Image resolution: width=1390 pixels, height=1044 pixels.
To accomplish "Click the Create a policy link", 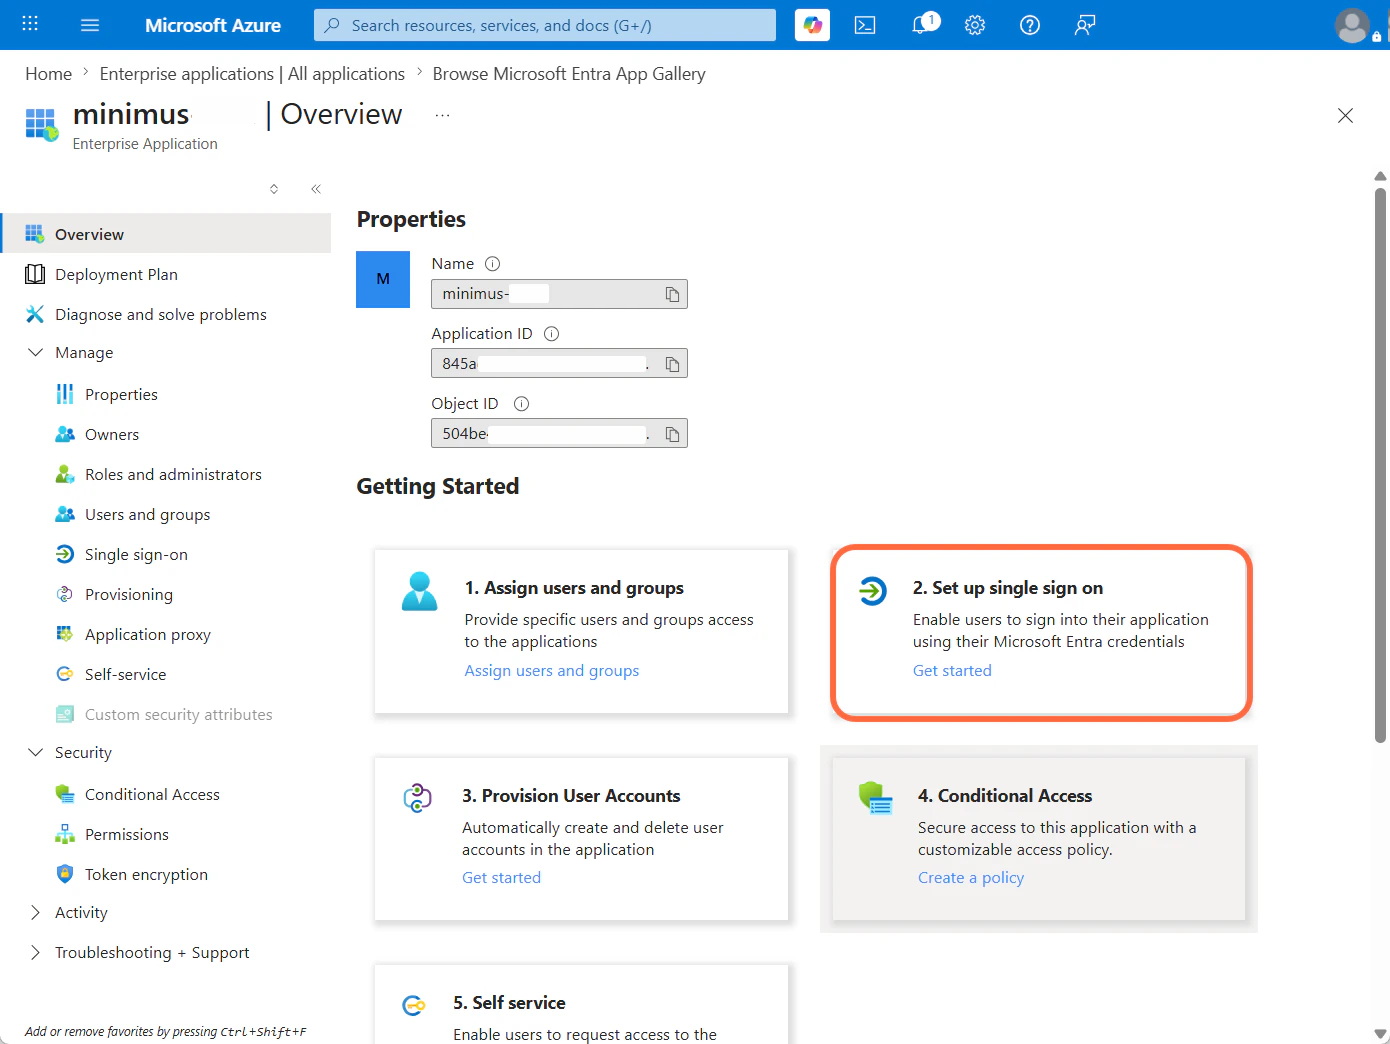I will click(x=971, y=878).
